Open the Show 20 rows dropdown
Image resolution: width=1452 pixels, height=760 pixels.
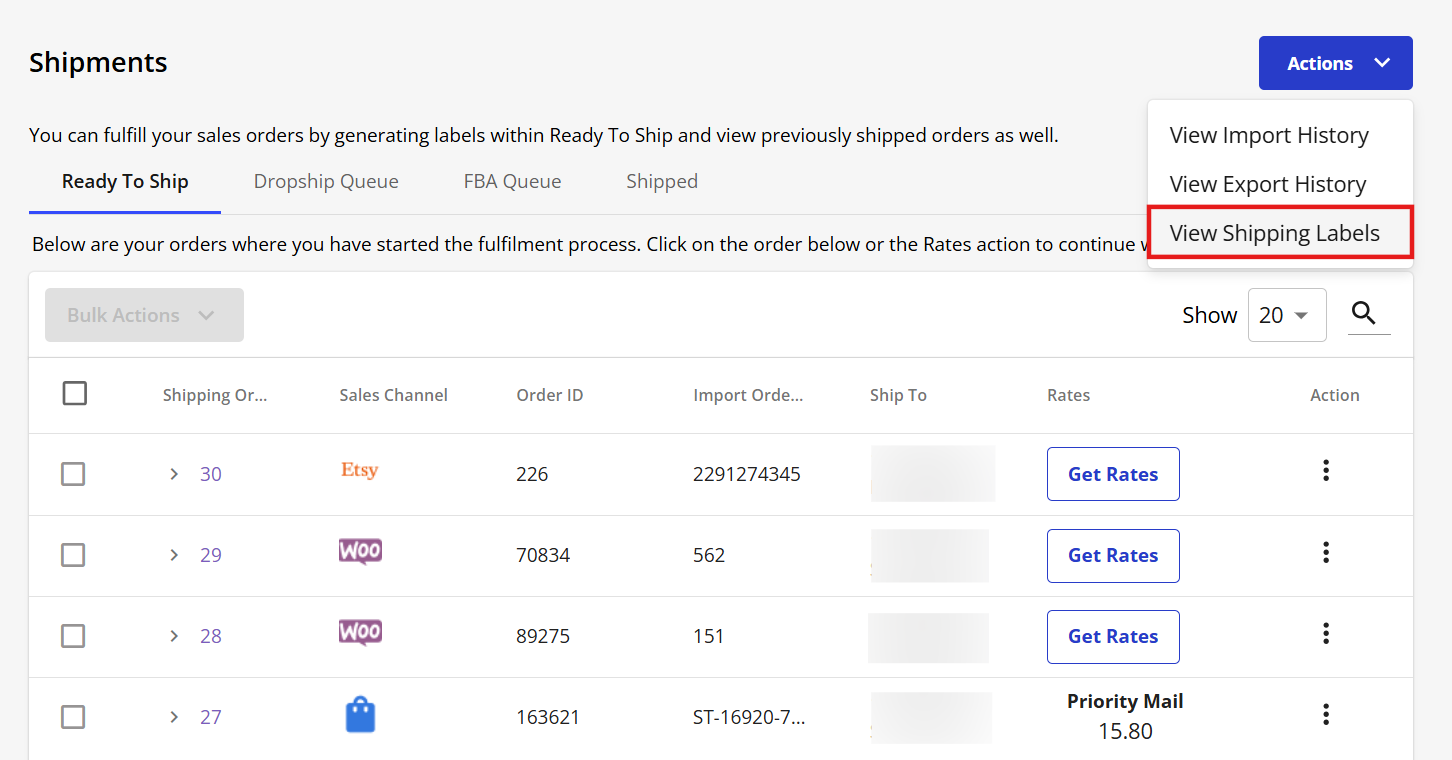(1286, 315)
